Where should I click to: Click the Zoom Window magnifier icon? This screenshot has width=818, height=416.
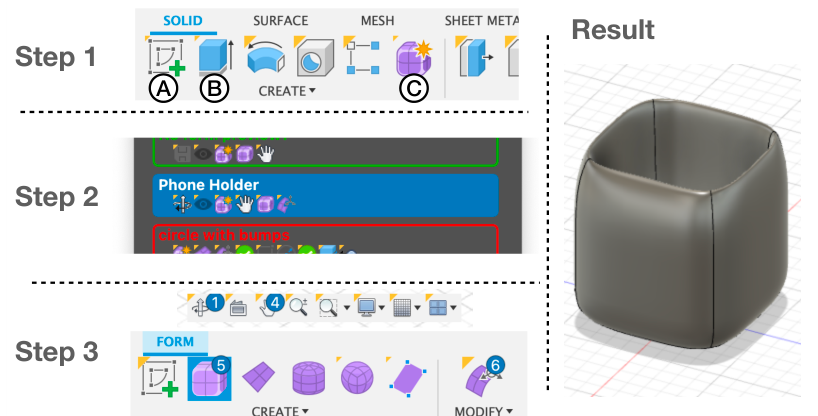click(328, 307)
